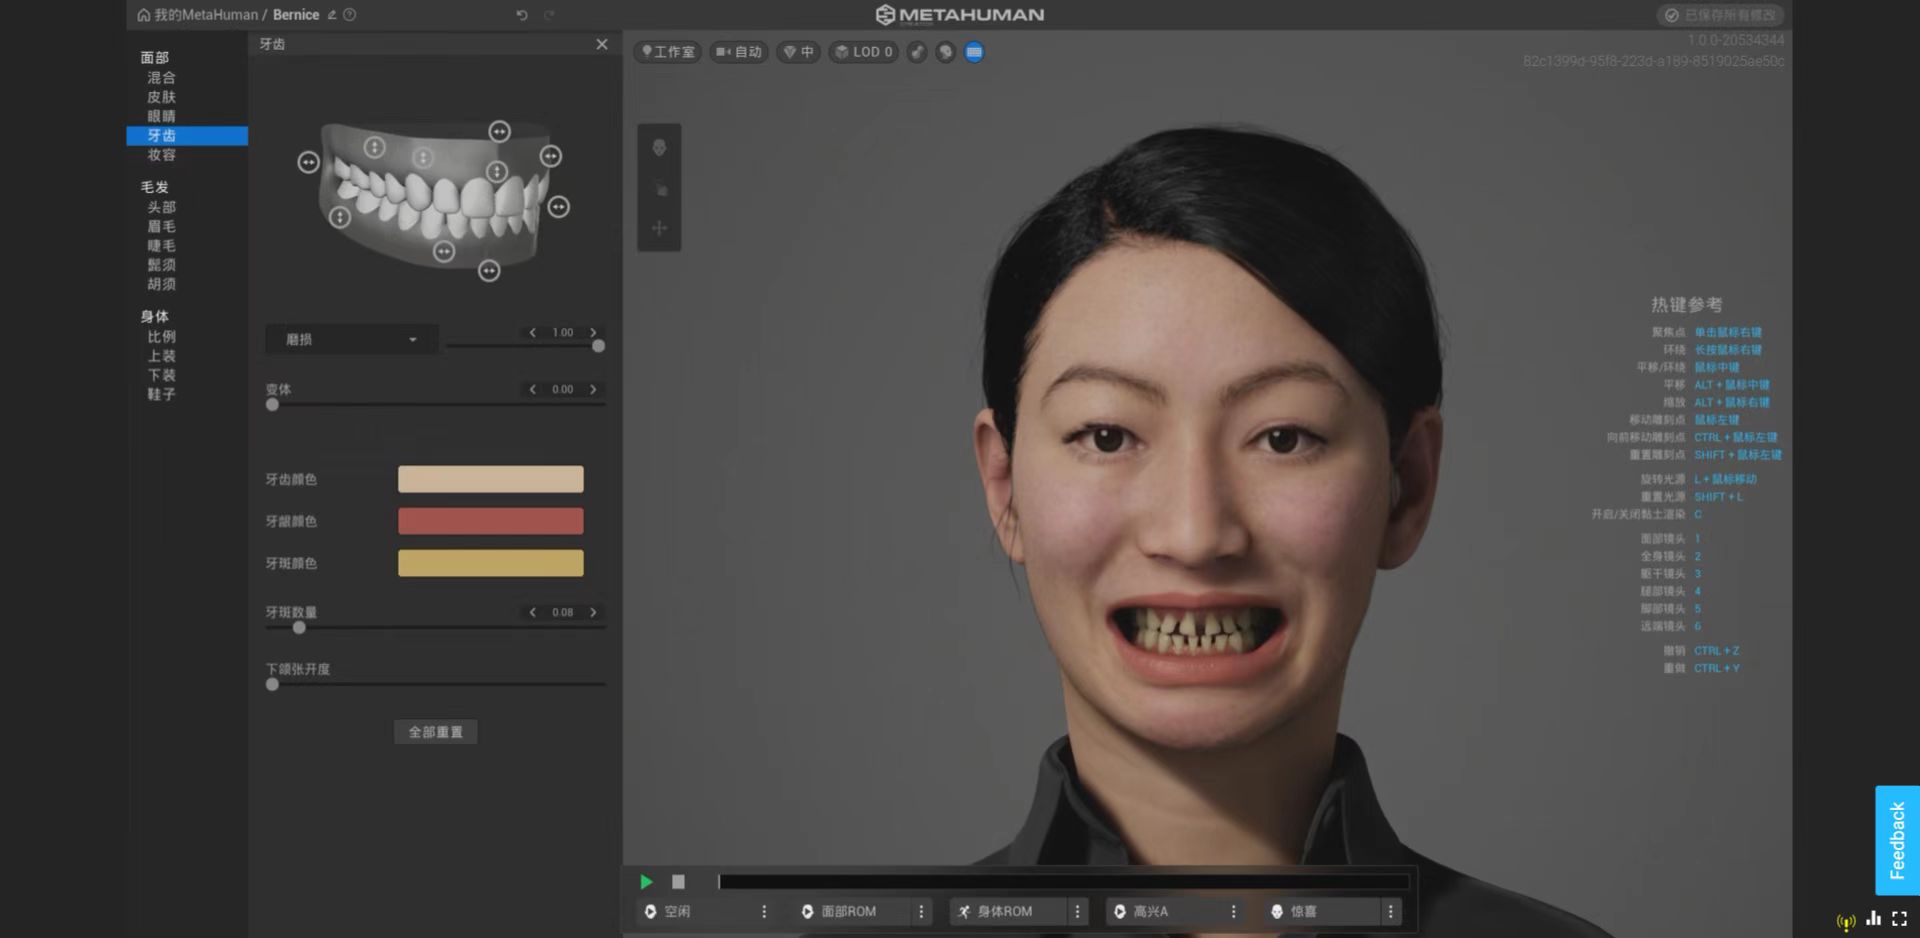Select the 高兴A animation
The image size is (1920, 938).
[1164, 912]
